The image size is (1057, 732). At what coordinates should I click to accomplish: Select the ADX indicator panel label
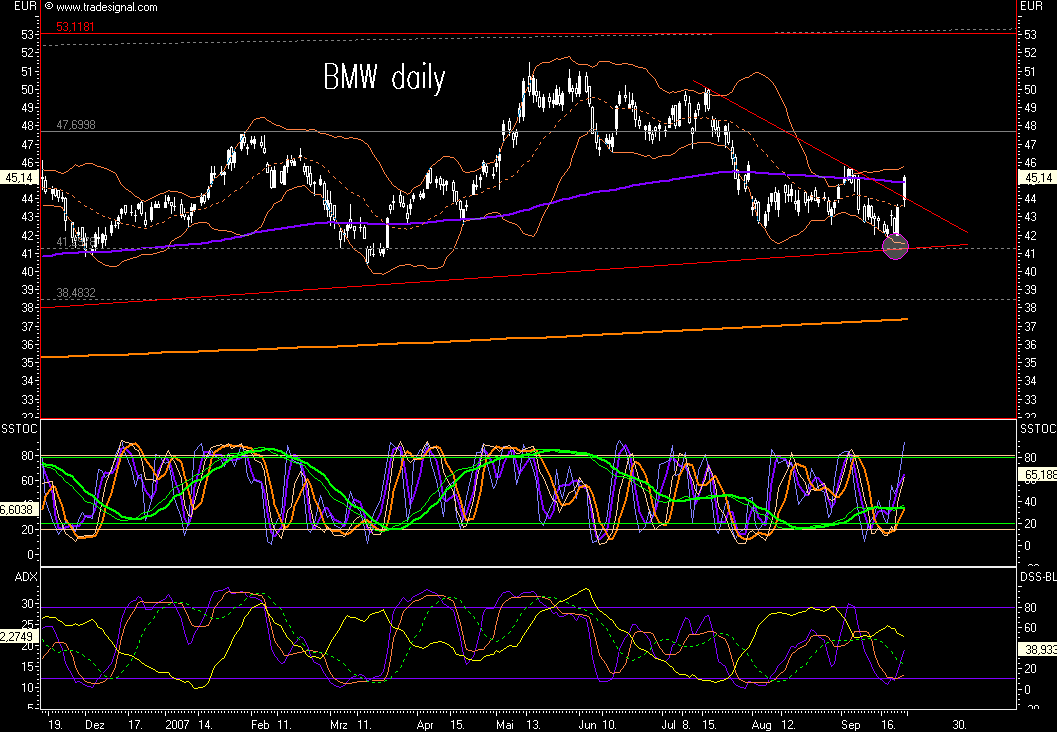[25, 576]
